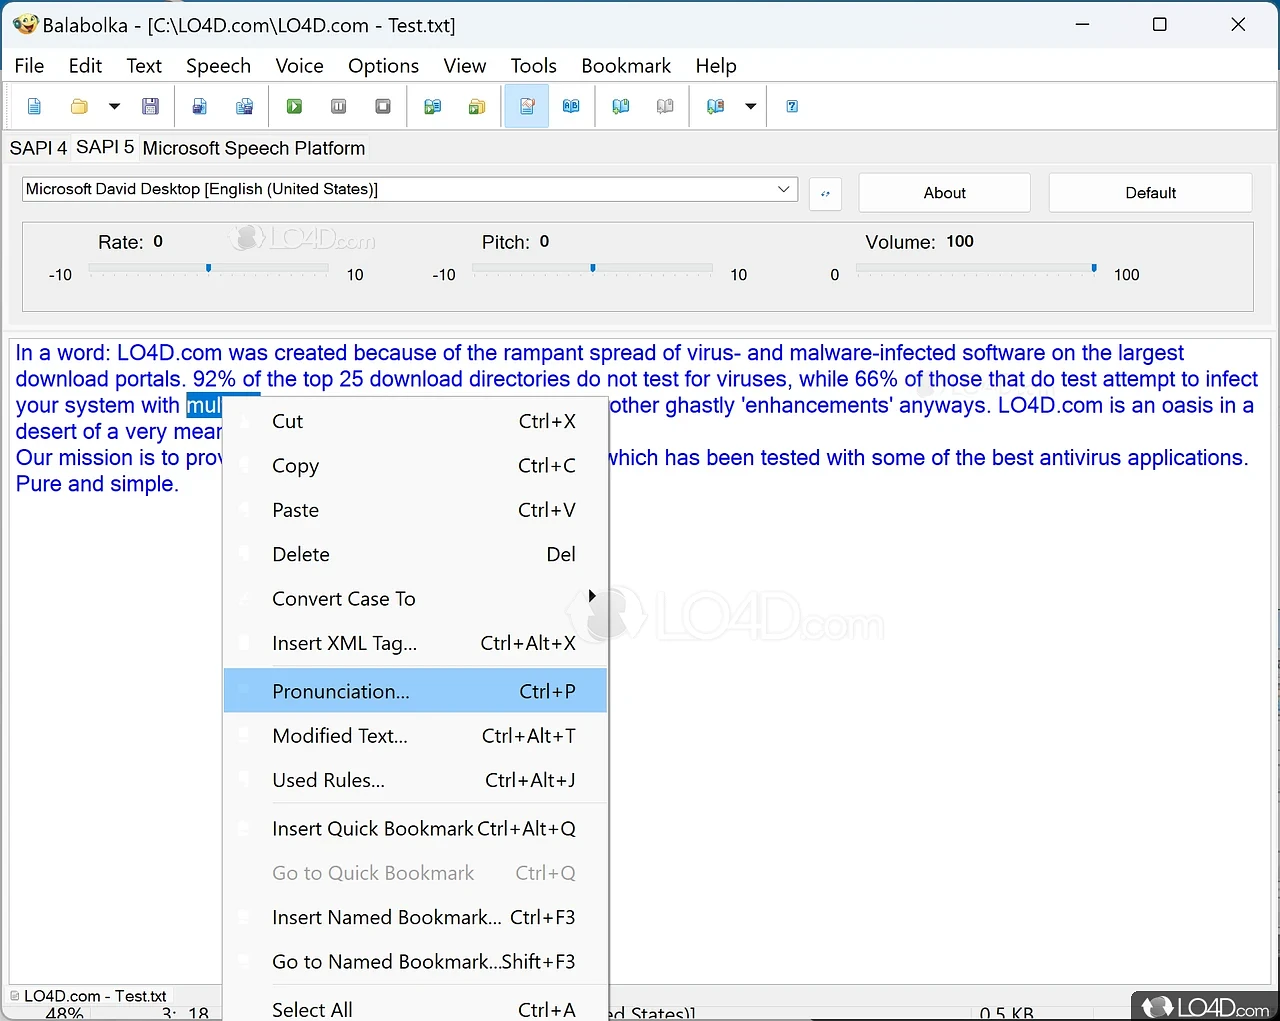Choose Go to Named Bookmark menu entry
Screen dimensions: 1280x1021
[415, 962]
